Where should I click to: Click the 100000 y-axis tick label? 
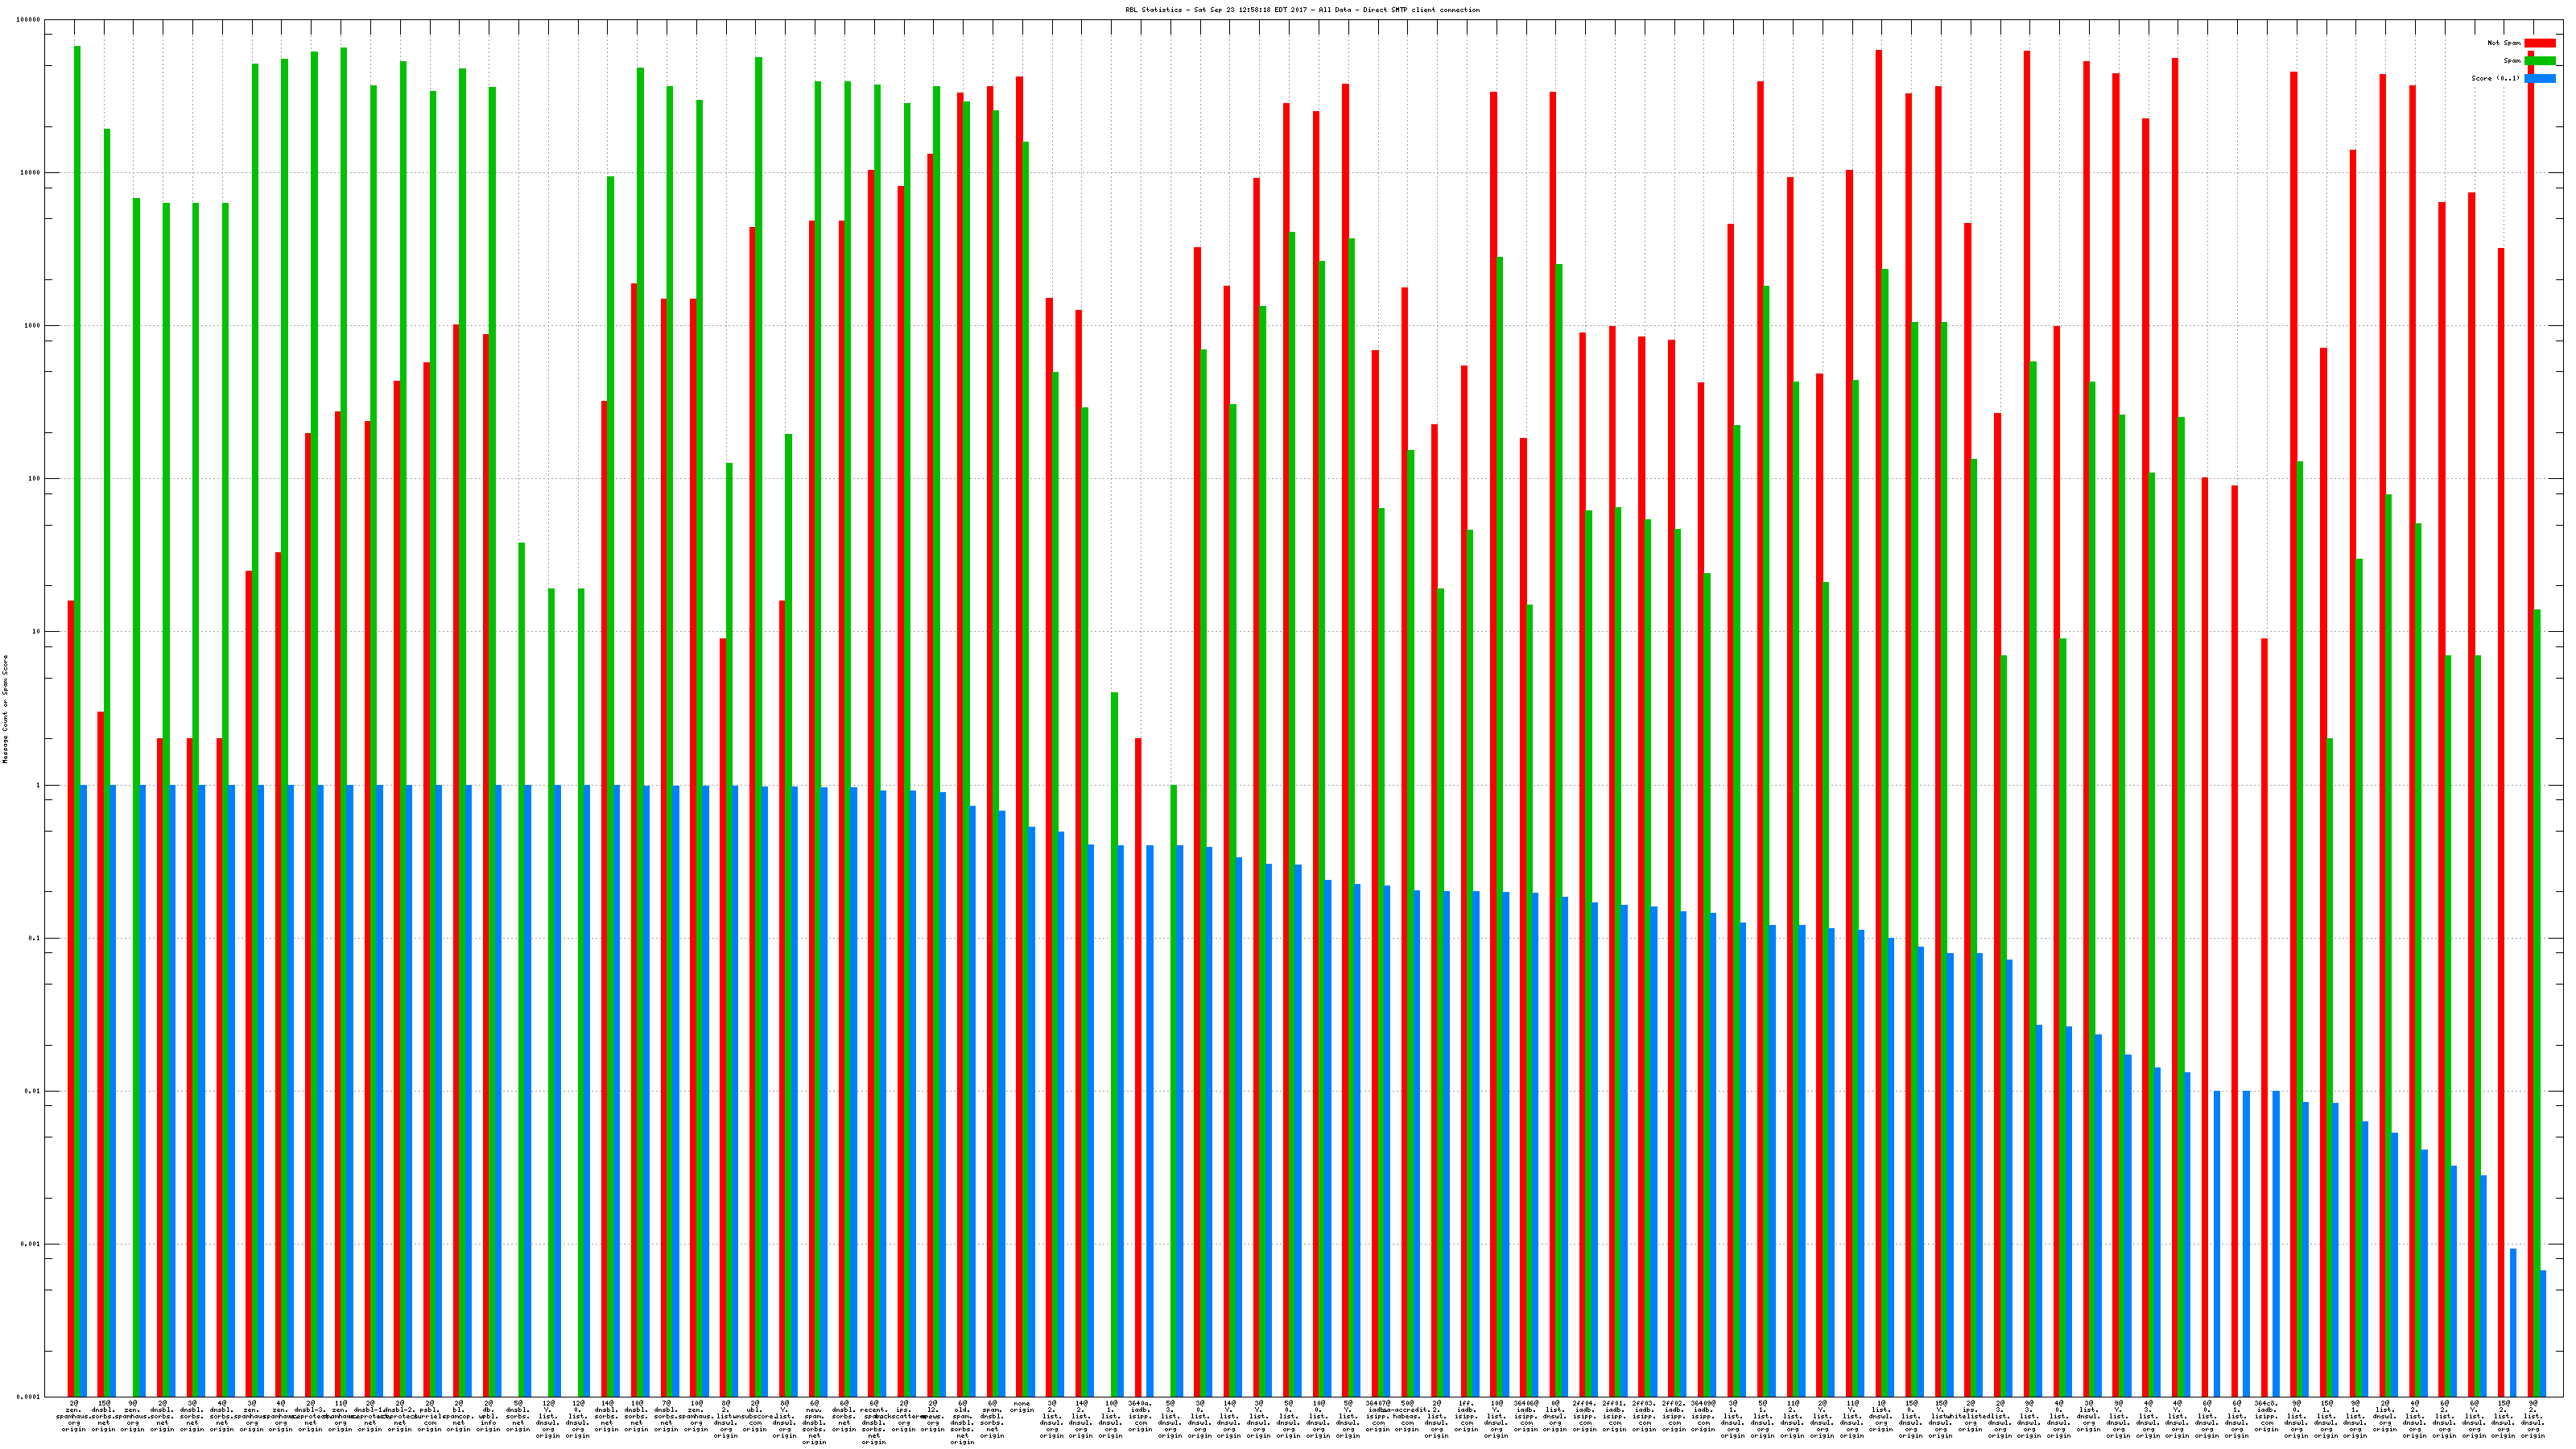pyautogui.click(x=29, y=20)
